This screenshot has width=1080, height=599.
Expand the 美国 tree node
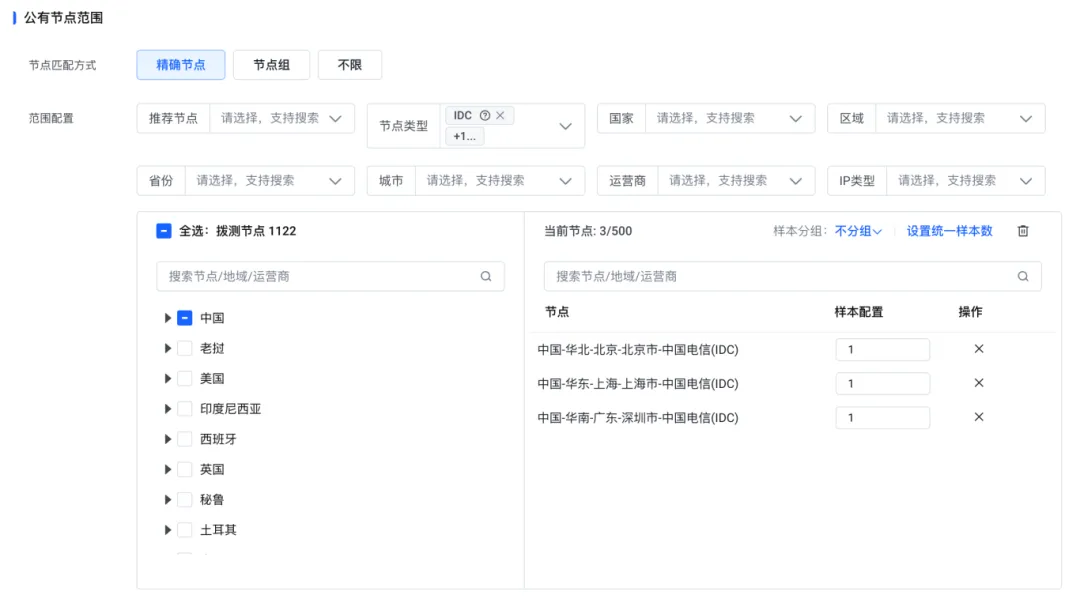pyautogui.click(x=167, y=379)
